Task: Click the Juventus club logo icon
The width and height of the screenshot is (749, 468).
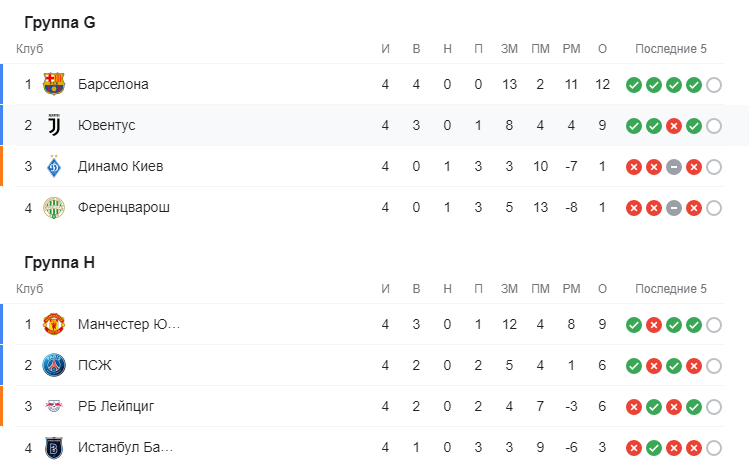Action: click(x=54, y=125)
